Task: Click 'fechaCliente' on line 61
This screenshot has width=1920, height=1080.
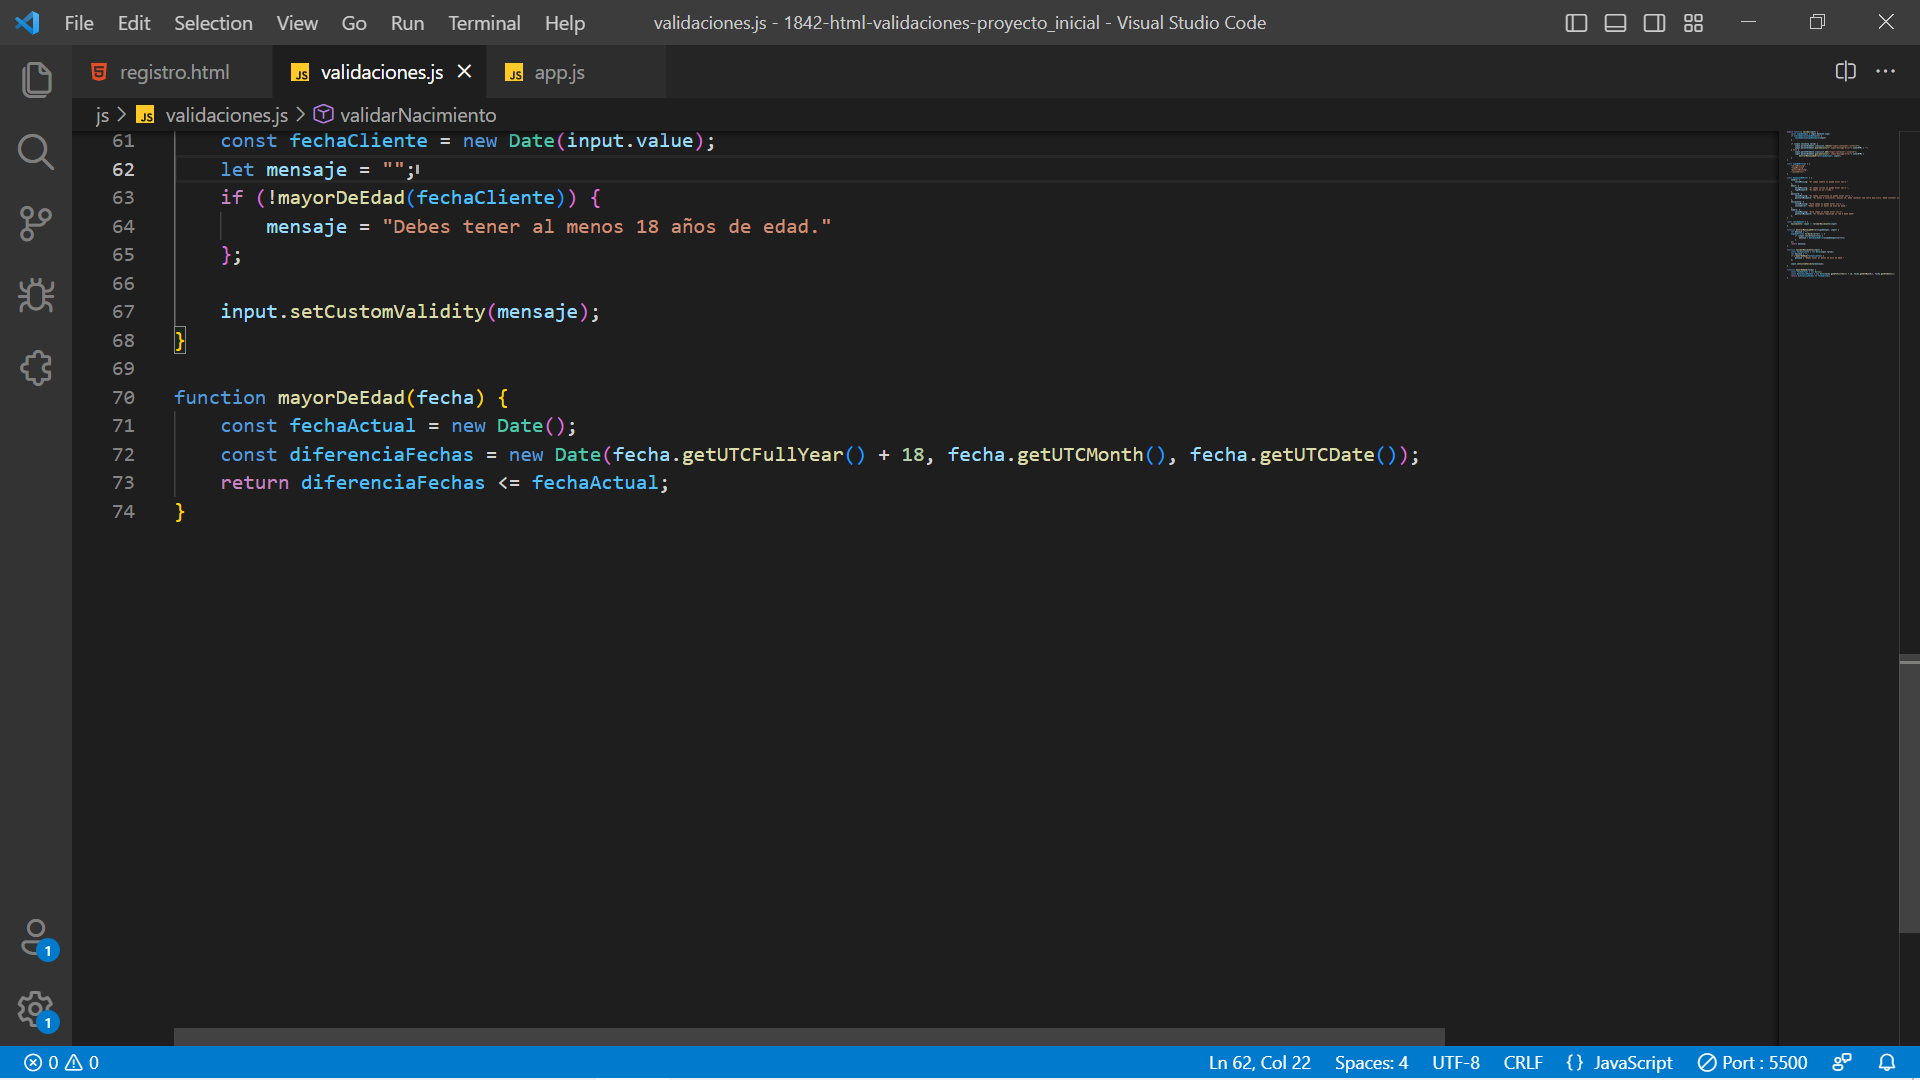Action: 358,140
